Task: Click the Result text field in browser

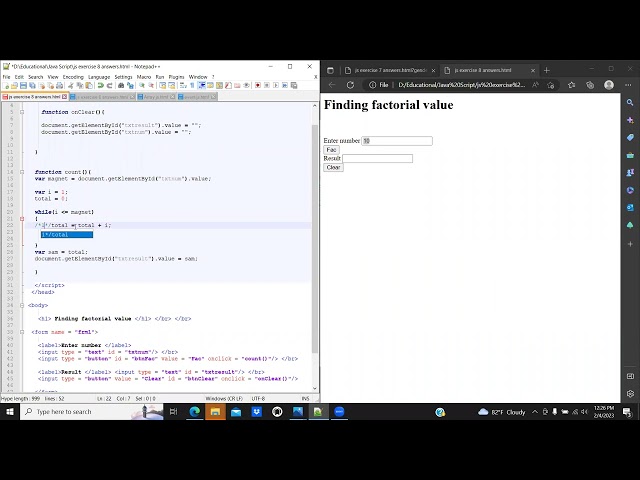Action: click(378, 158)
